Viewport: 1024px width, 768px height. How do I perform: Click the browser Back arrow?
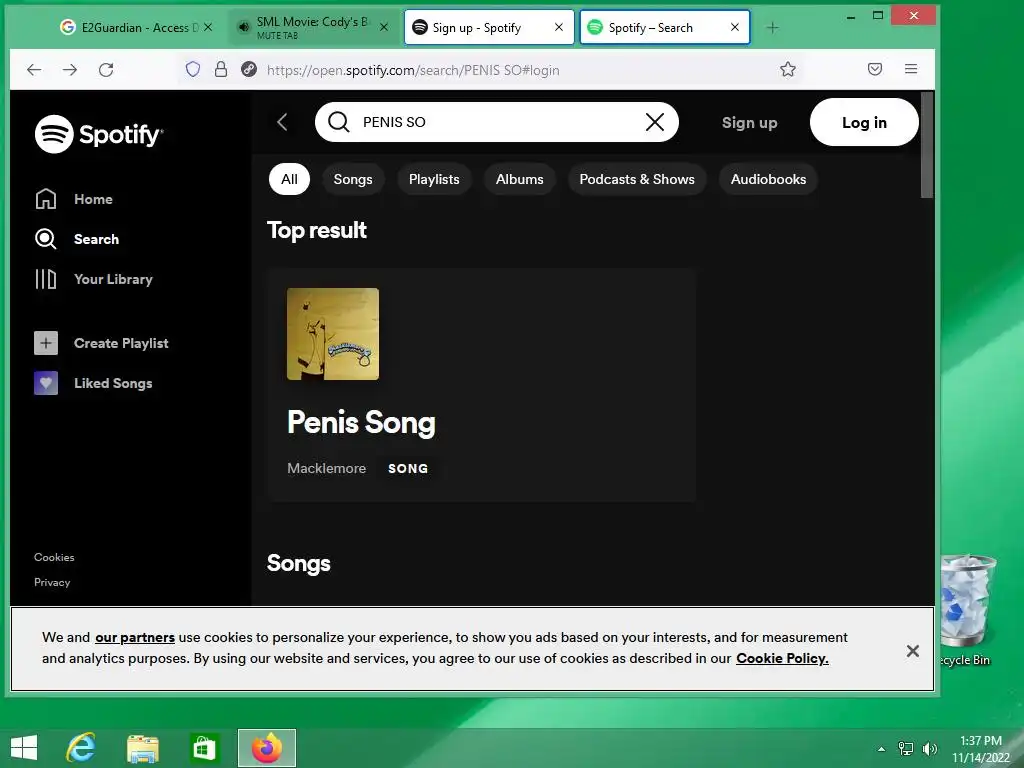pyautogui.click(x=34, y=70)
